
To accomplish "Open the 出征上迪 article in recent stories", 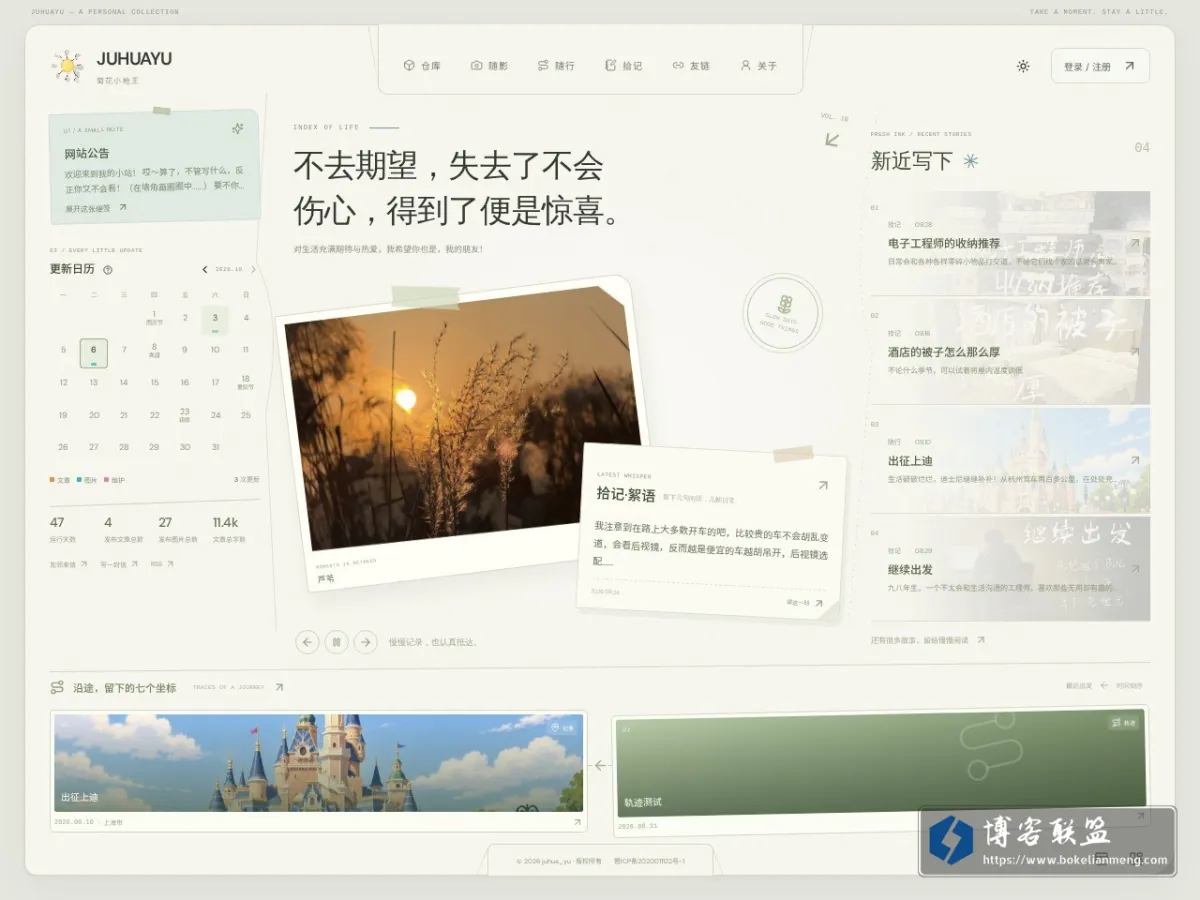I will pos(1010,460).
